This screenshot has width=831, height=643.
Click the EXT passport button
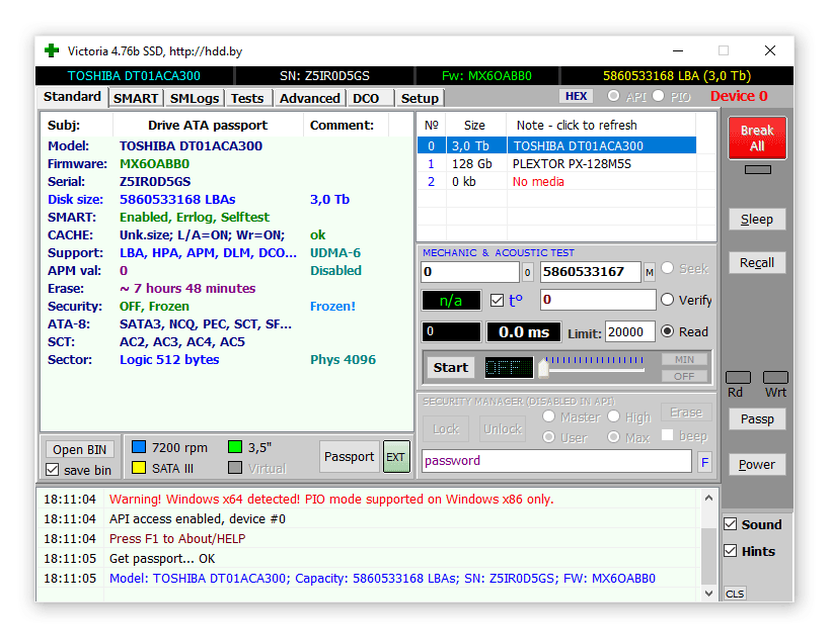tap(396, 457)
